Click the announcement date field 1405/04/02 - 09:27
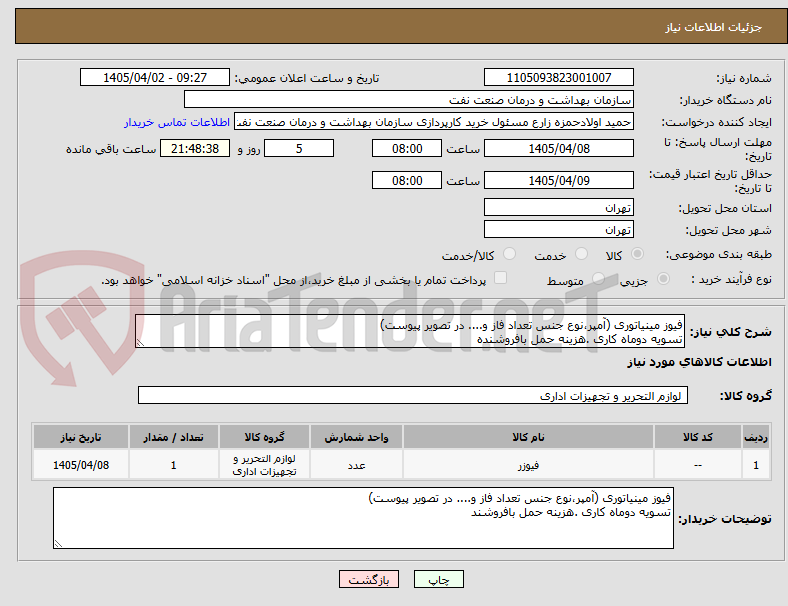This screenshot has height=606, width=788. point(155,78)
